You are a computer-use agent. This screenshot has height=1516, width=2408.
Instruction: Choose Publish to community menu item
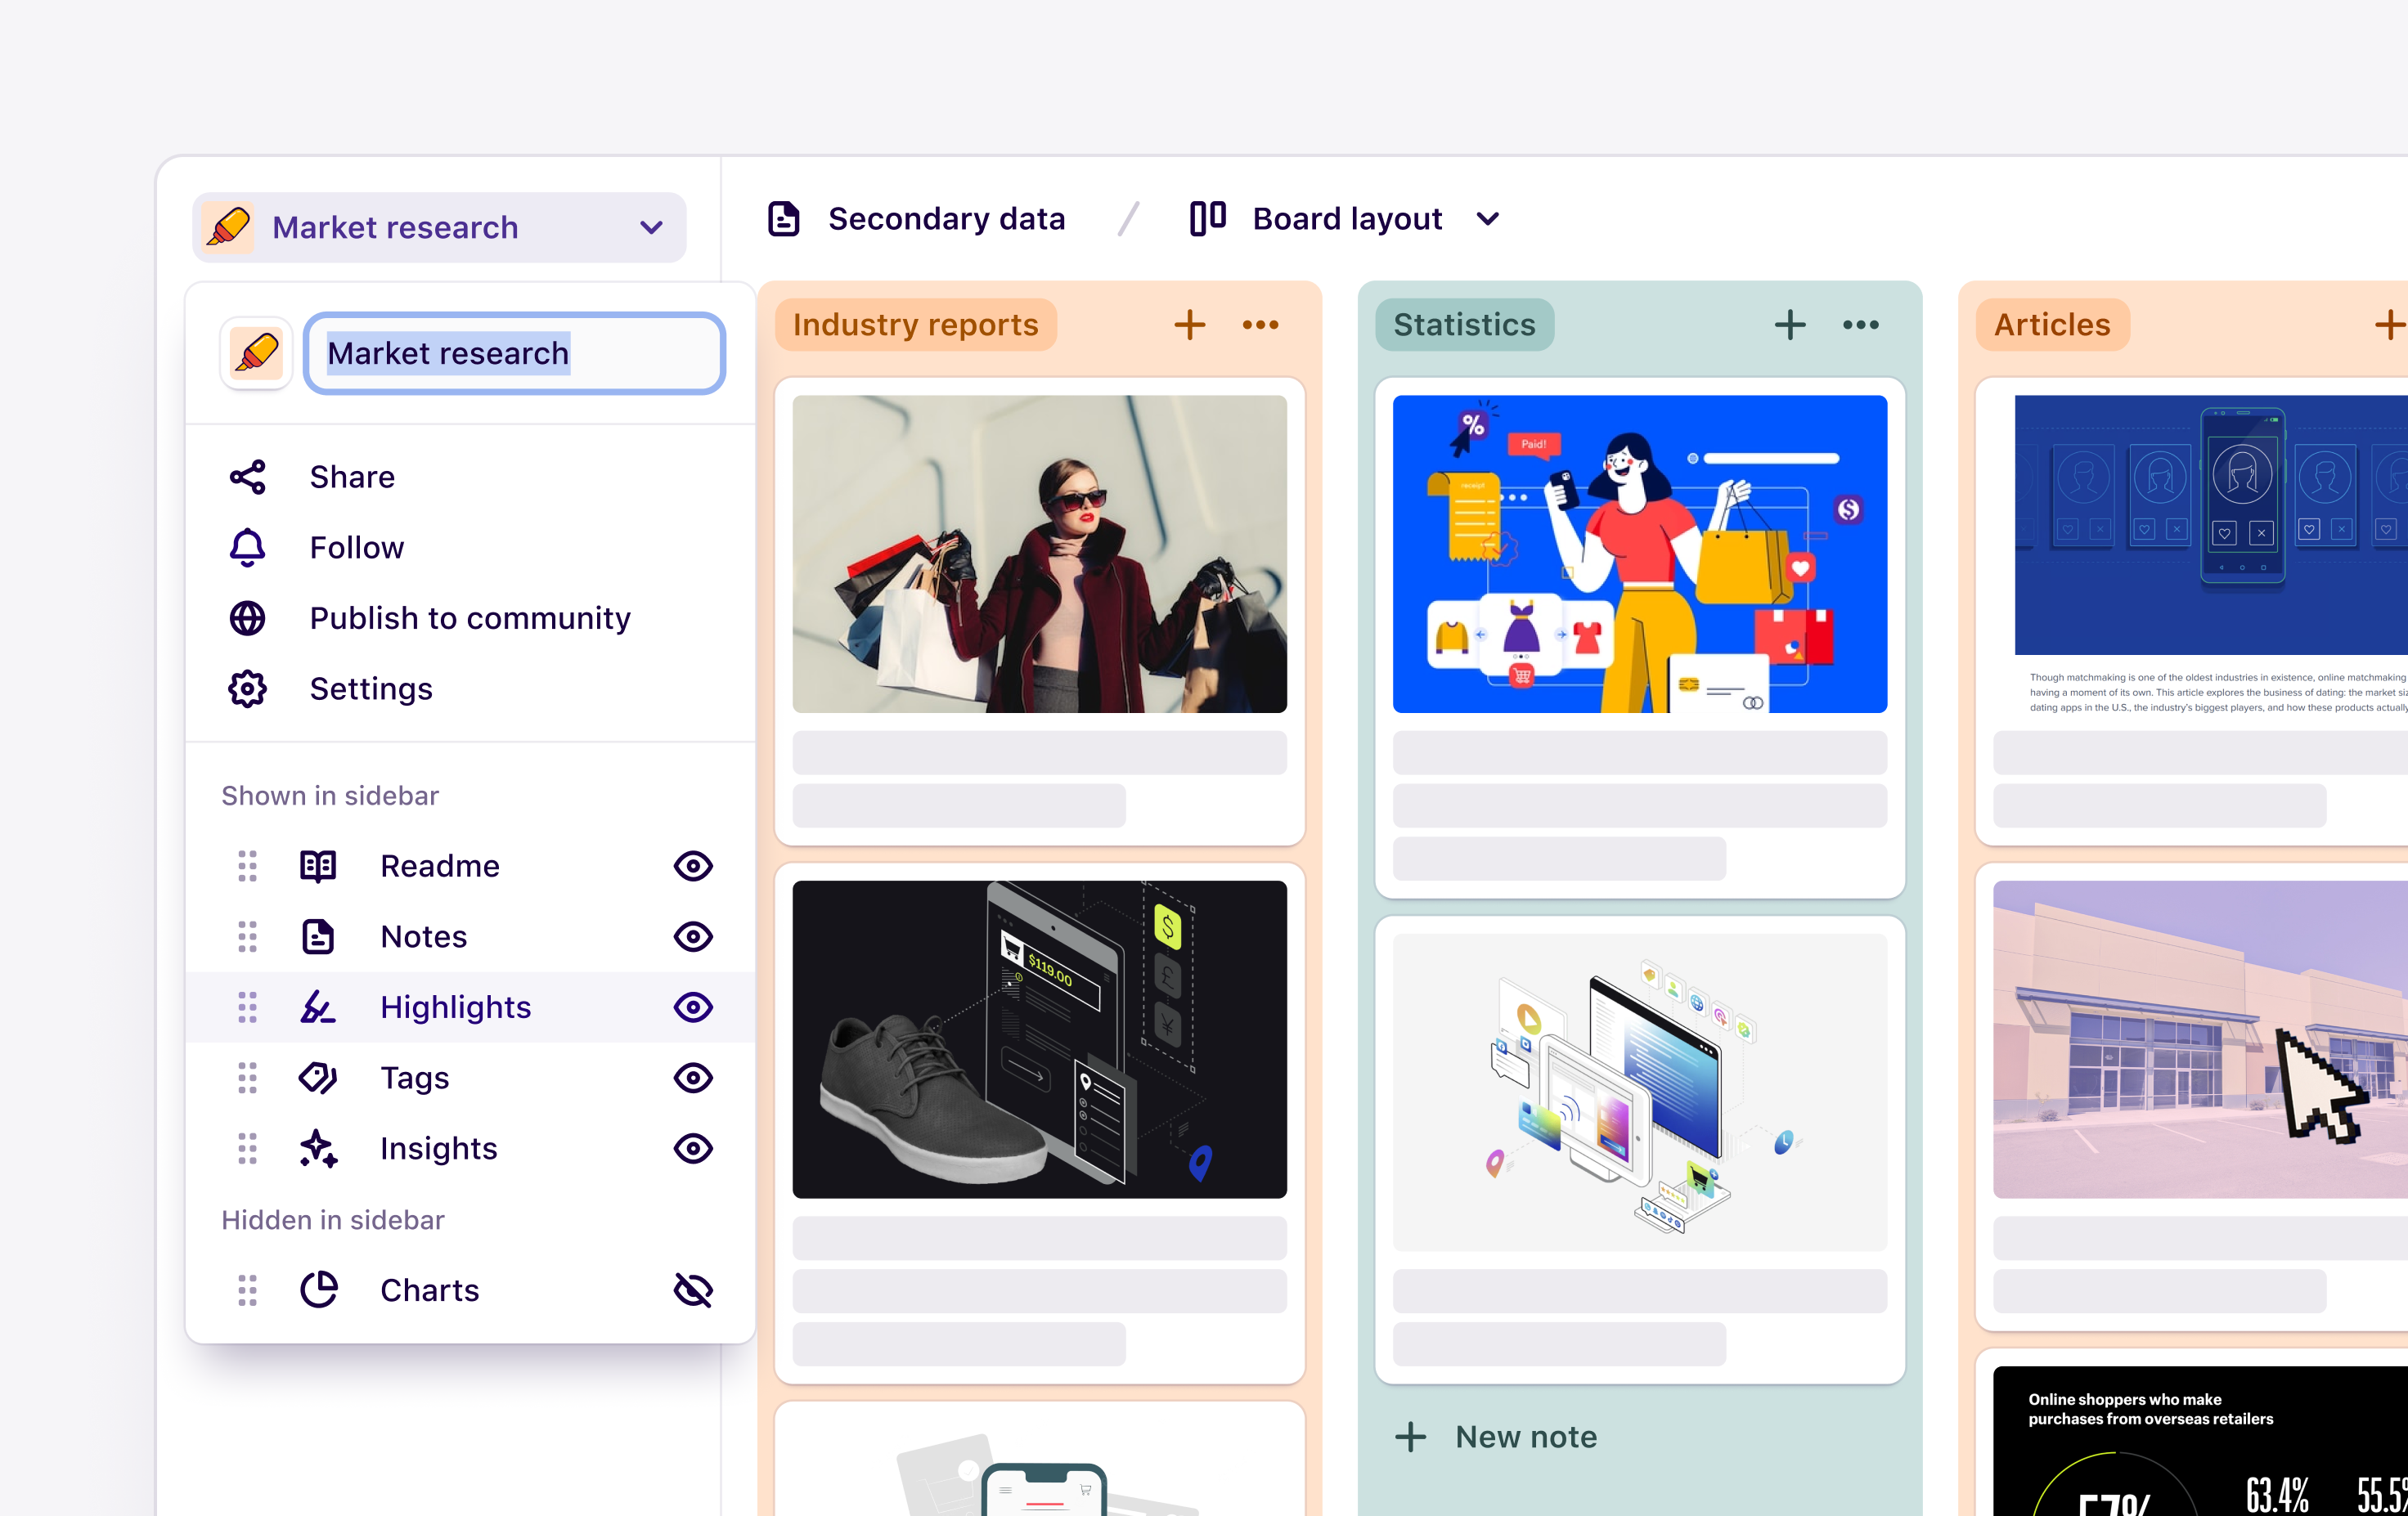(470, 618)
